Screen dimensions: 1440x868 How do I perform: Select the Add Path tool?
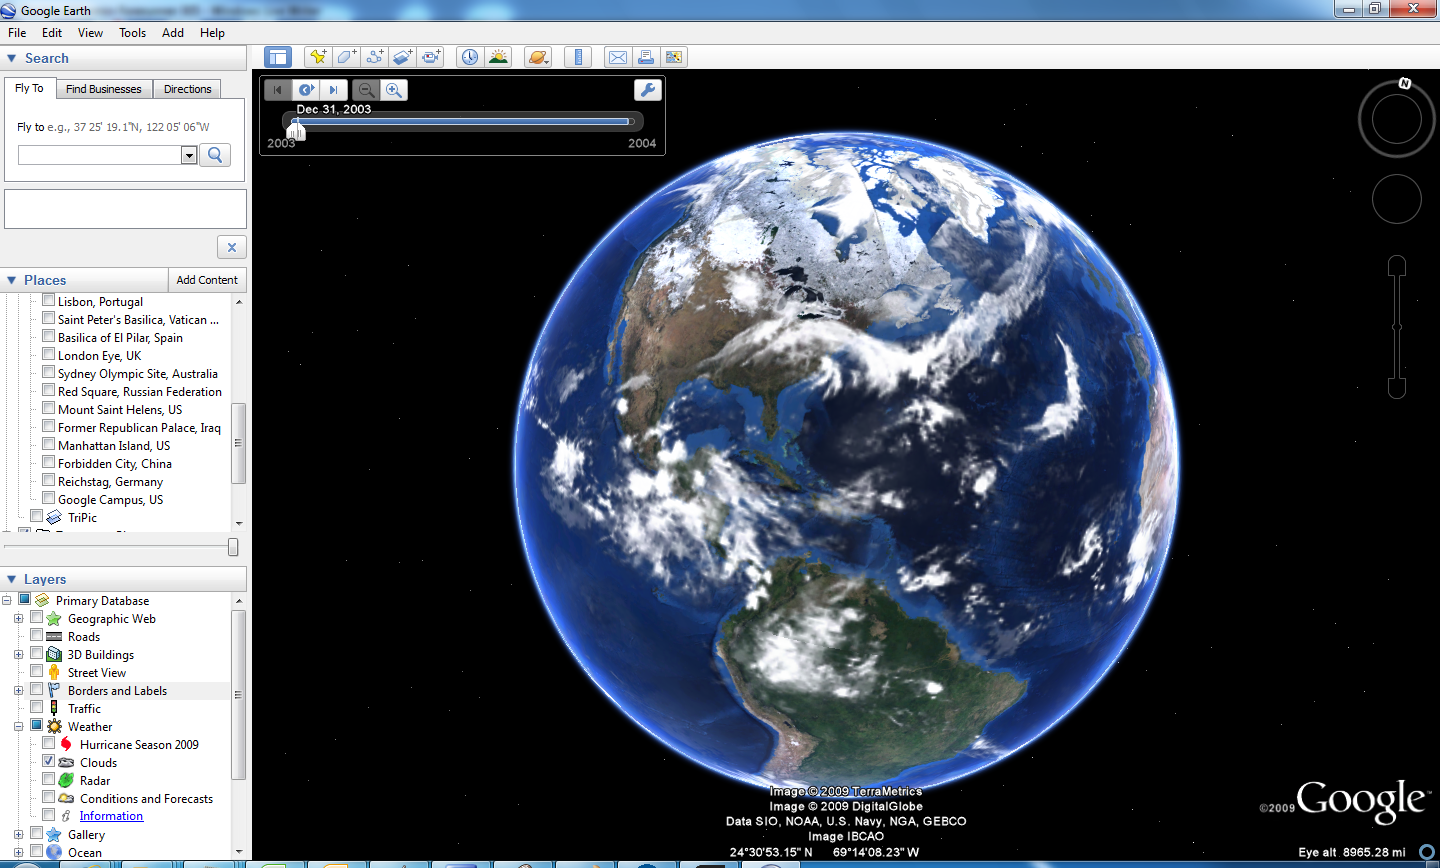pyautogui.click(x=374, y=57)
